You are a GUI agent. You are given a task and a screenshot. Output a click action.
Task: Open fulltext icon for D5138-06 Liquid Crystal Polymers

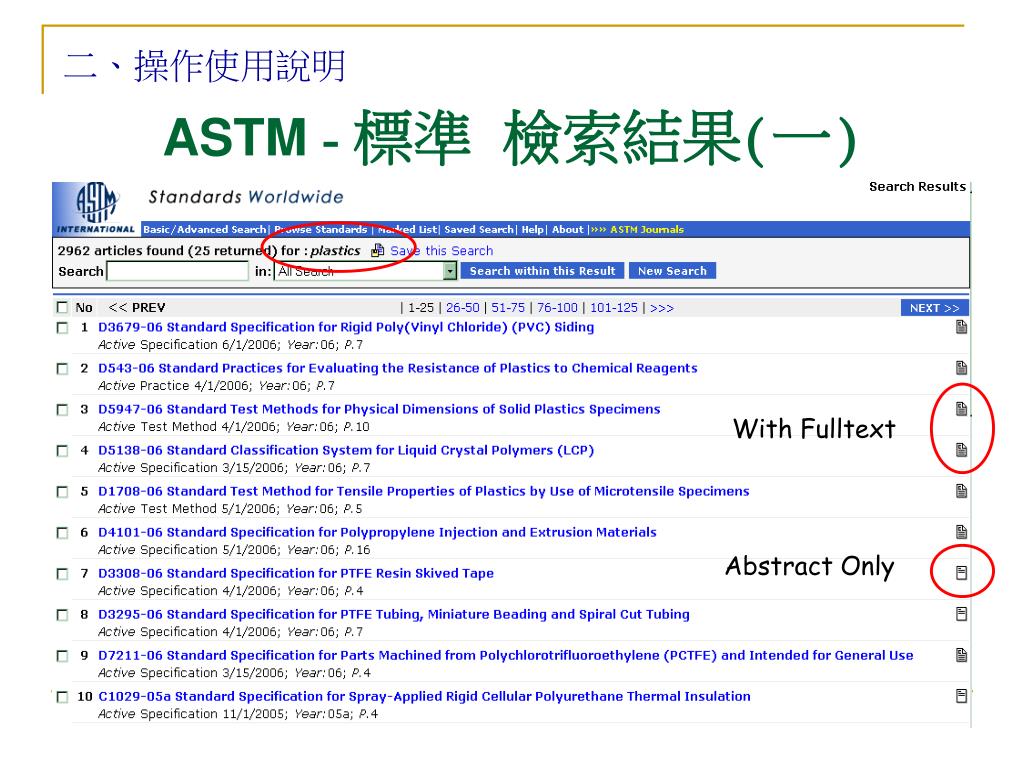[x=961, y=450]
